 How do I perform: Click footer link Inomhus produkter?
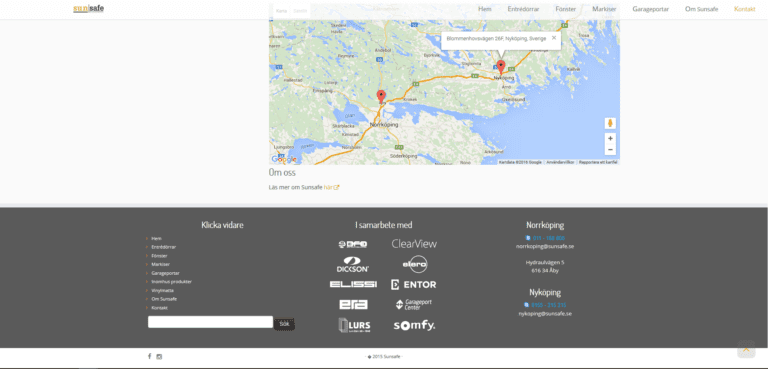171,282
